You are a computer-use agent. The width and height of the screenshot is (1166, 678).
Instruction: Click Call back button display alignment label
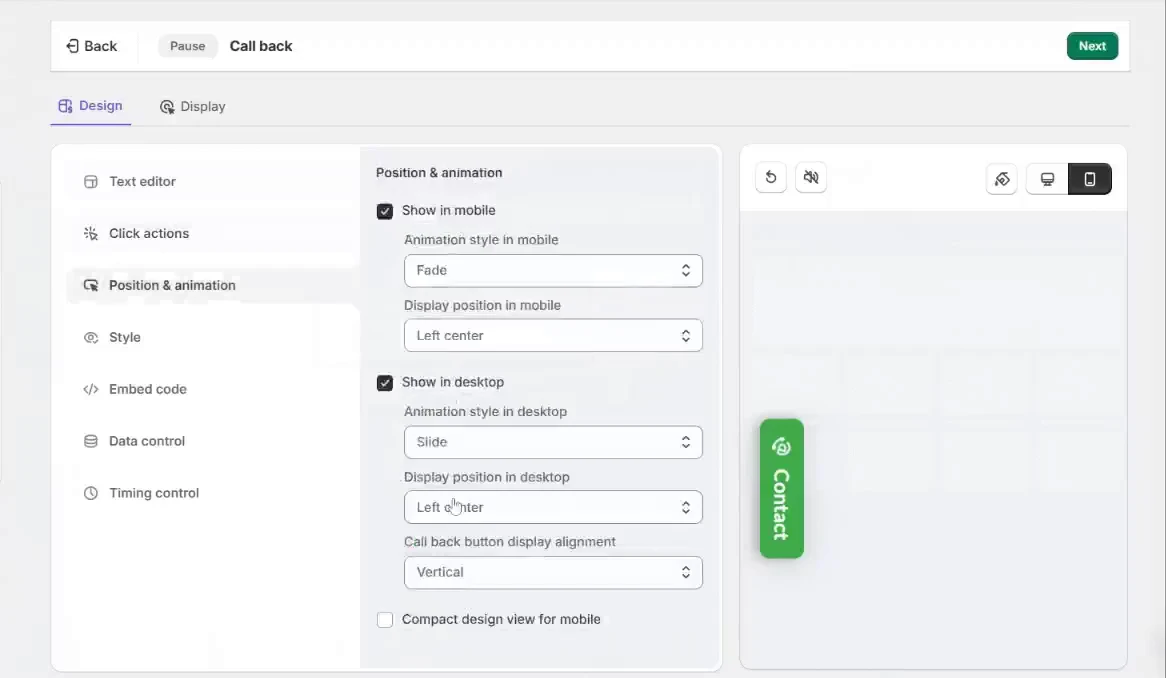click(510, 542)
